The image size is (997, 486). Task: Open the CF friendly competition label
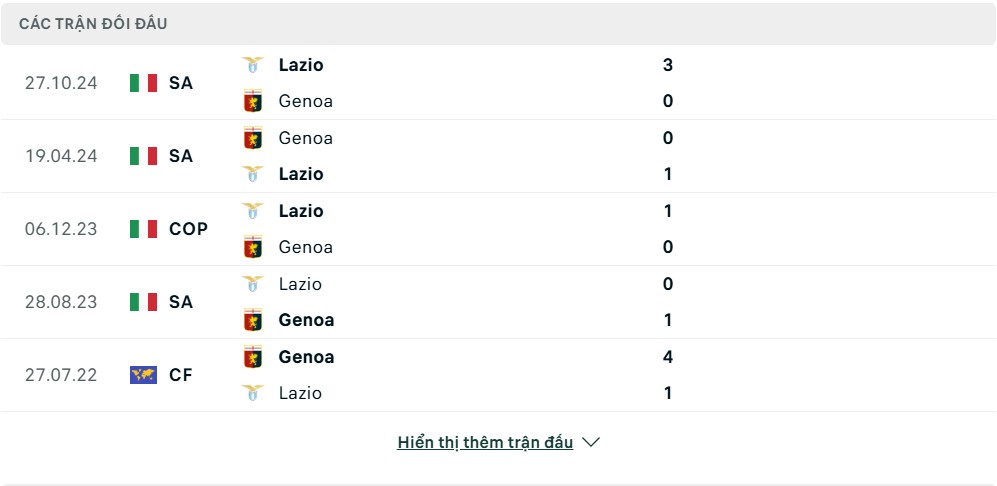click(x=181, y=375)
